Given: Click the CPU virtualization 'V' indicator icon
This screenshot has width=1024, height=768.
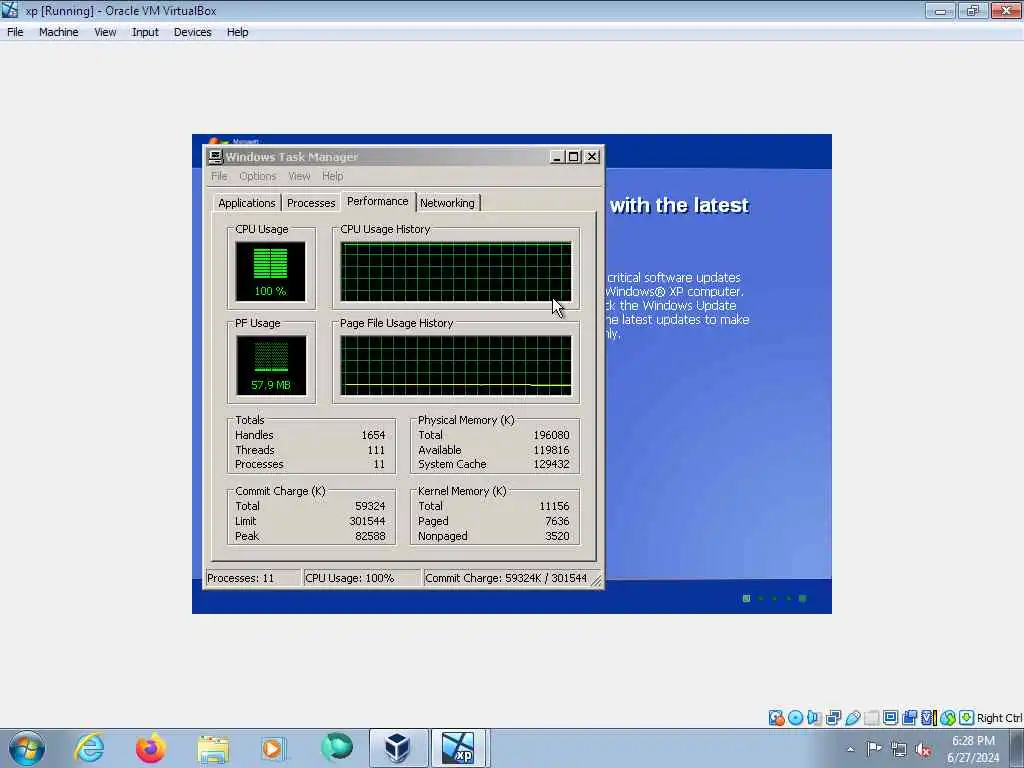Looking at the screenshot, I should click(x=926, y=718).
